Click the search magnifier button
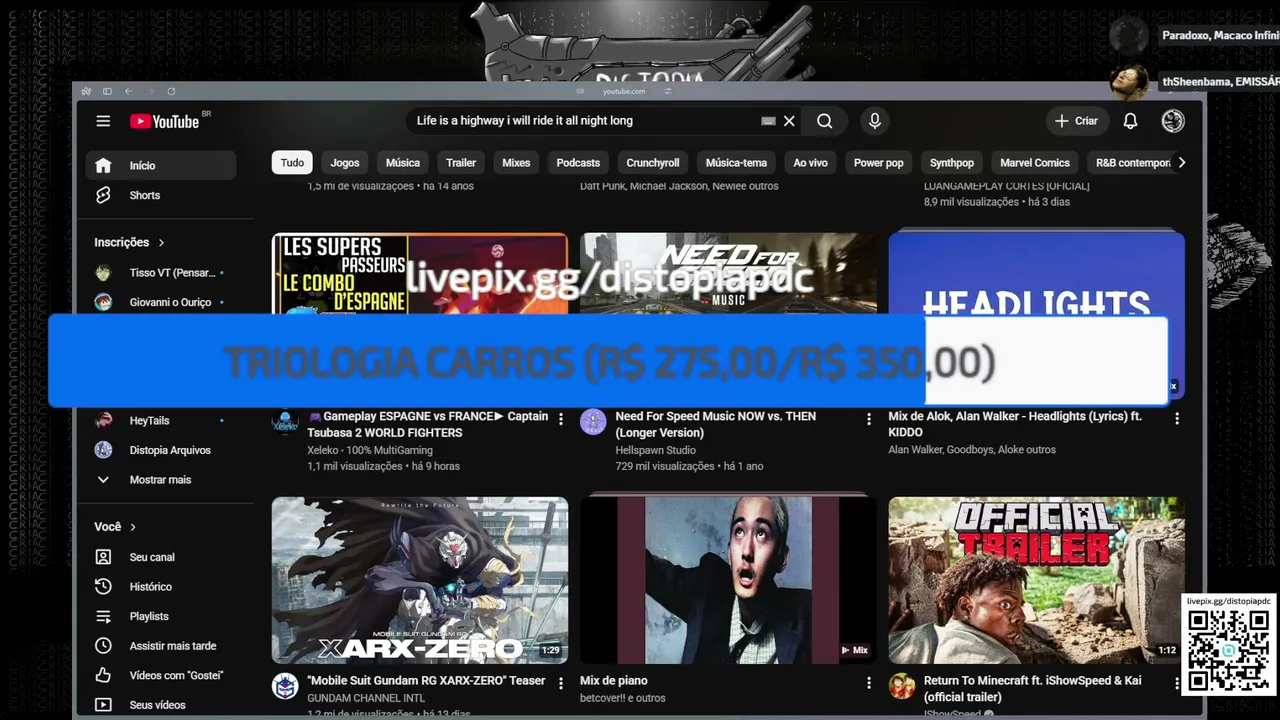This screenshot has width=1280, height=720. (824, 121)
